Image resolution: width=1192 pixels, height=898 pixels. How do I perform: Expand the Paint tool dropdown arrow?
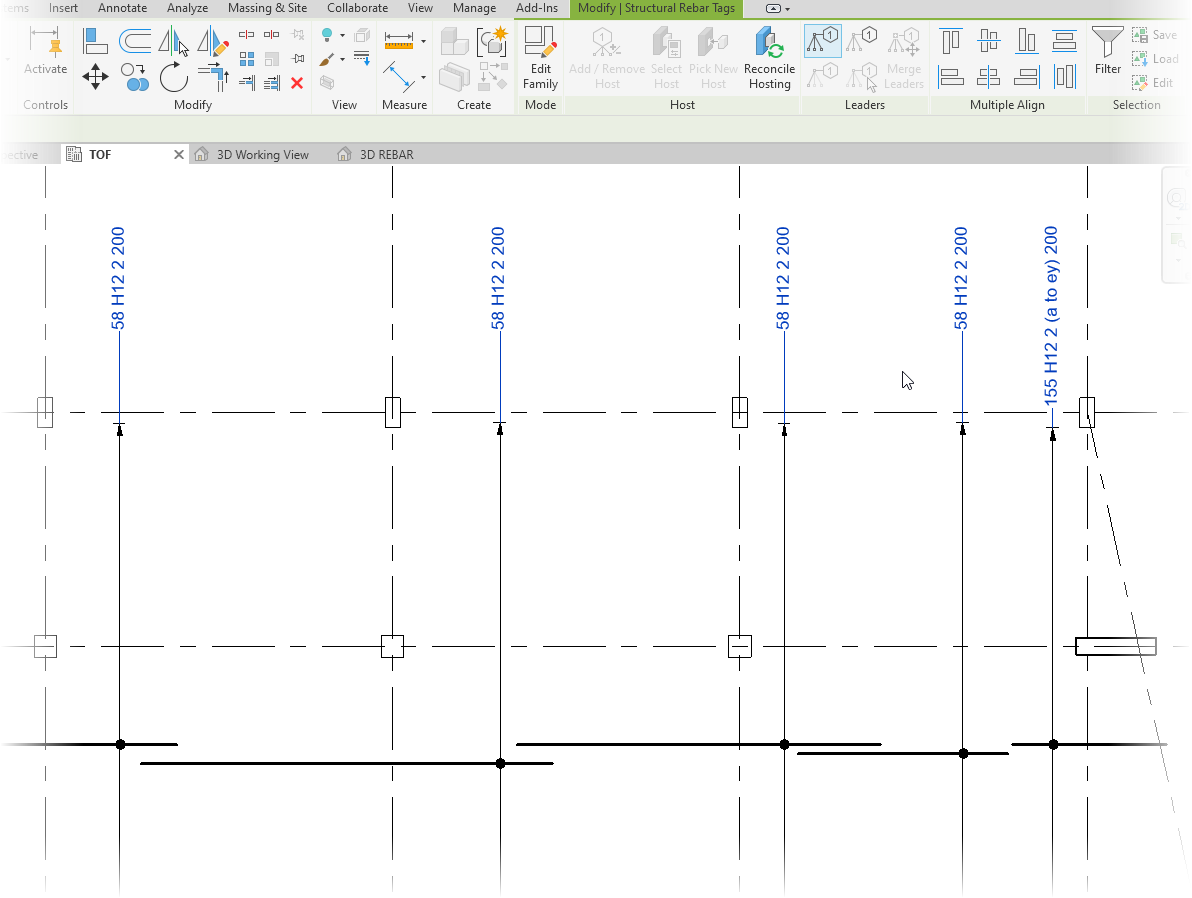pos(342,60)
